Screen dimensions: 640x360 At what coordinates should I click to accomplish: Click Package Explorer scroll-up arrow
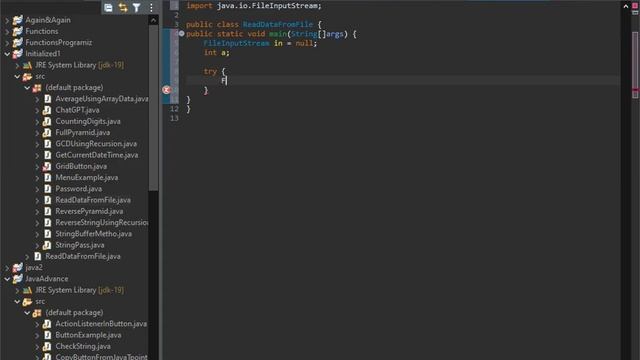click(x=153, y=20)
